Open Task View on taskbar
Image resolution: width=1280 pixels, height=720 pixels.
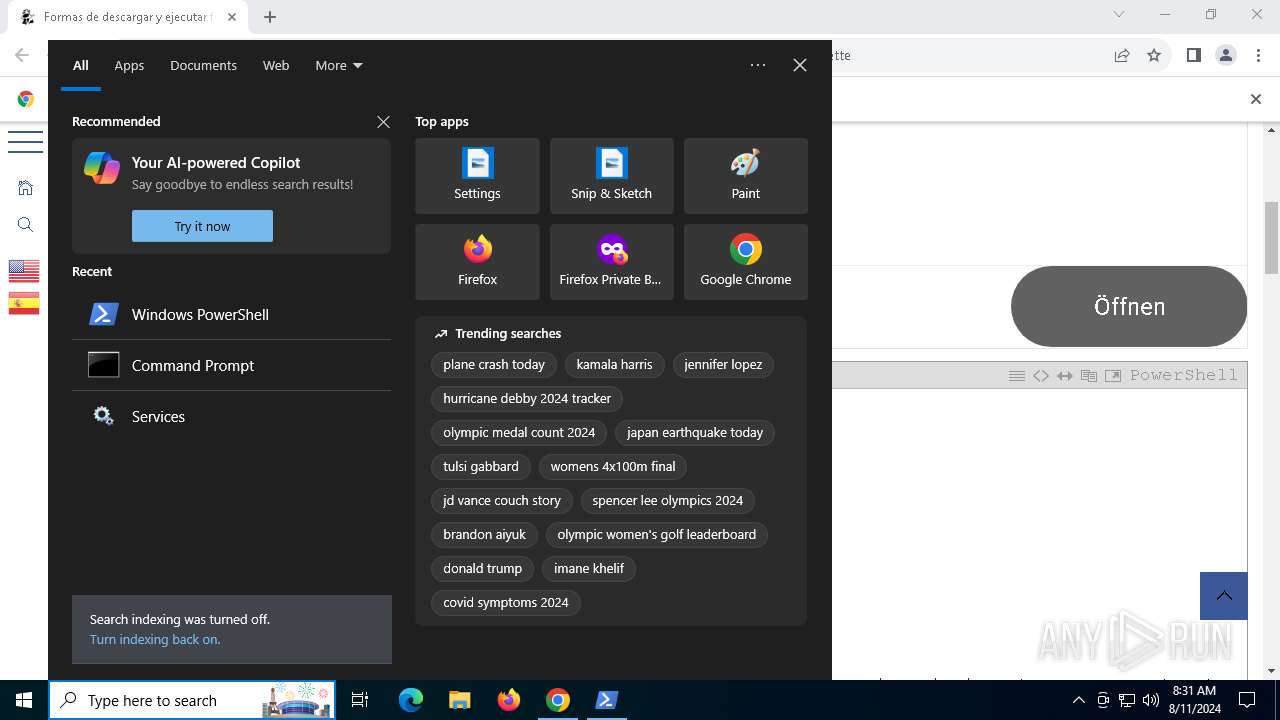(360, 700)
